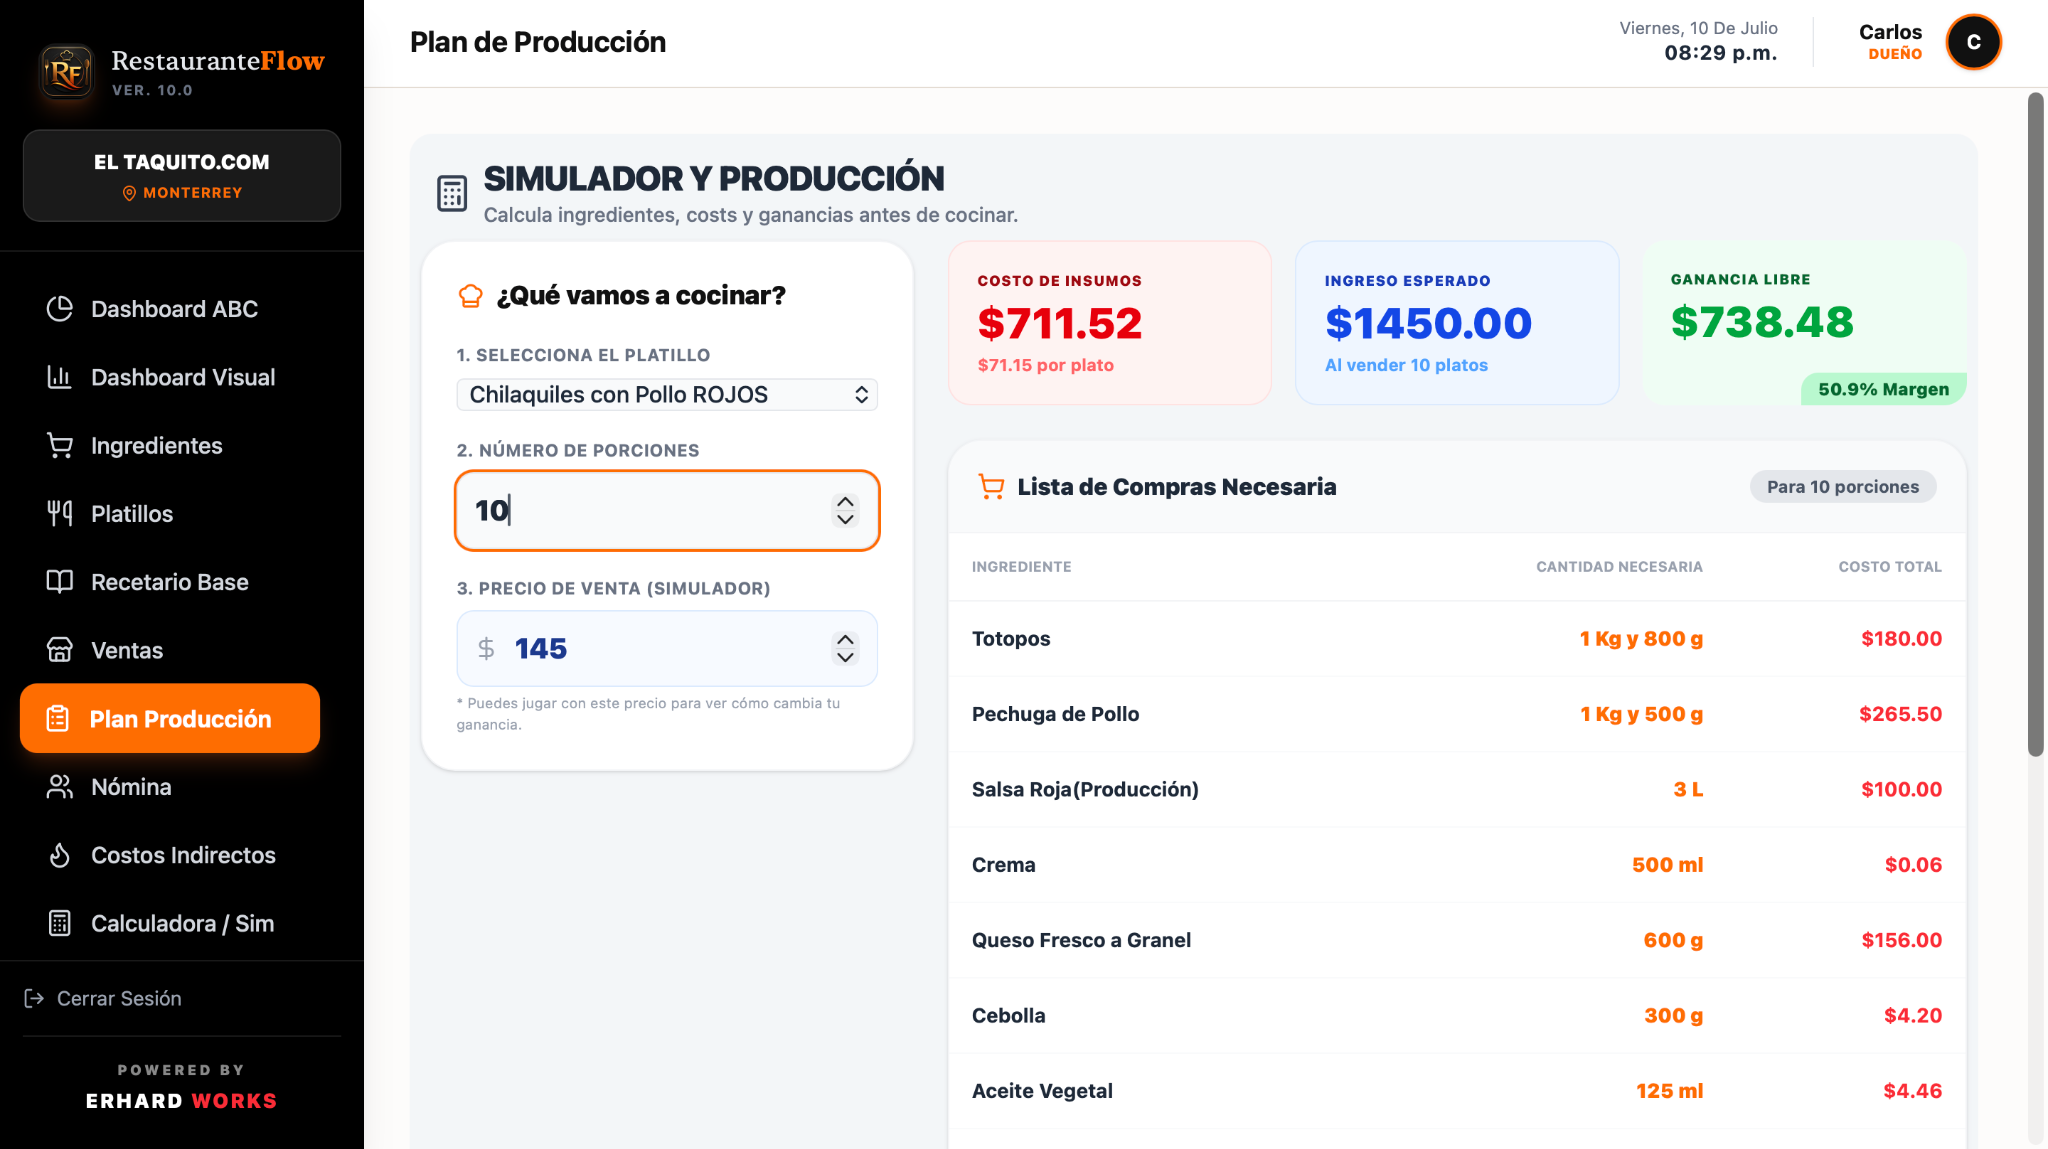
Task: Click the precio de venta spinner arrows
Action: click(845, 649)
